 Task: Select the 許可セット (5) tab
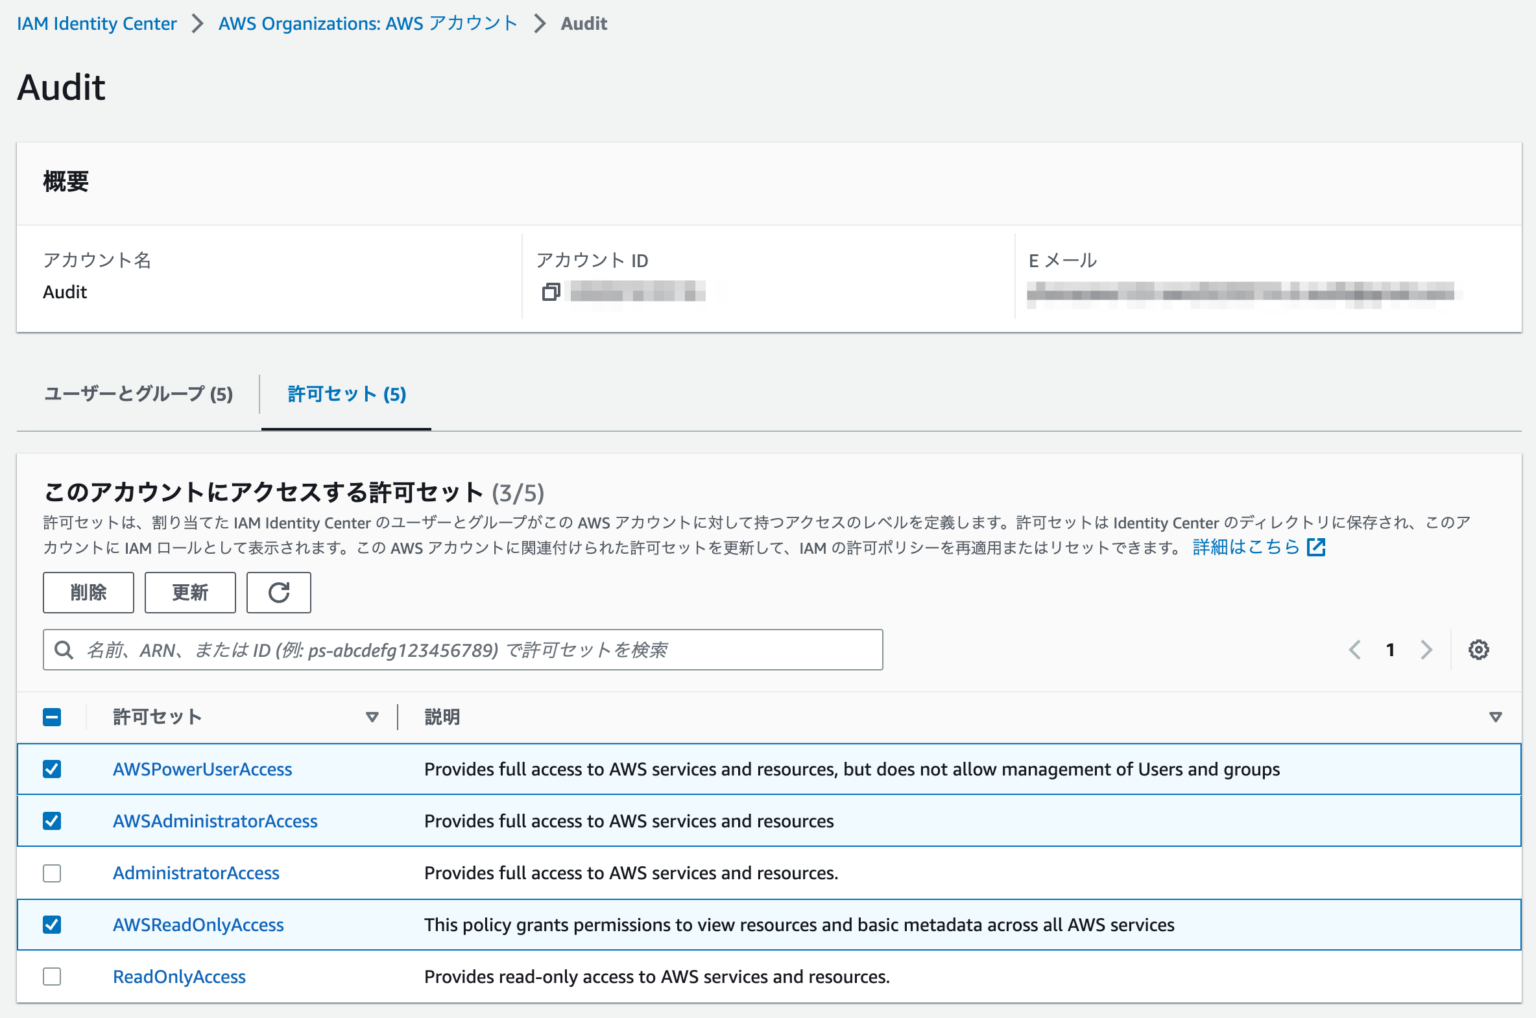coord(347,394)
